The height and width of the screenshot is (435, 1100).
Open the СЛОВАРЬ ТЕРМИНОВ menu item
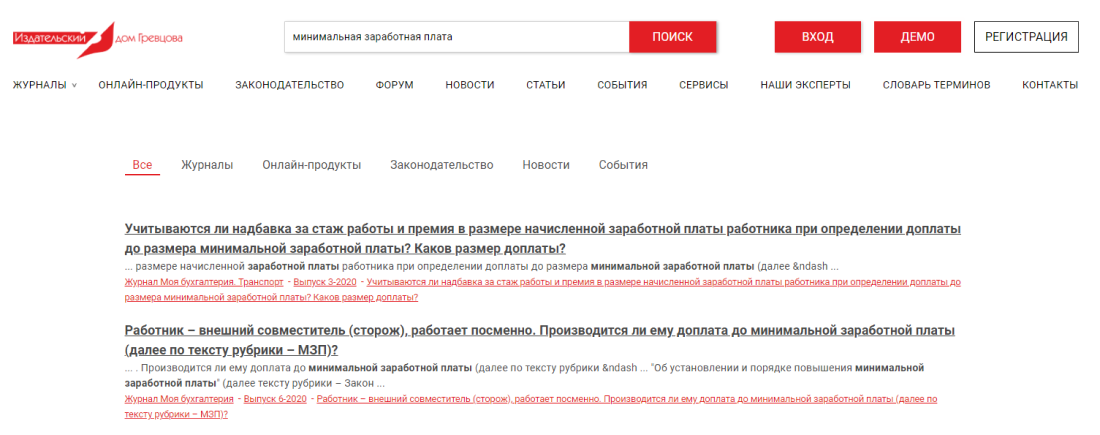coord(936,85)
